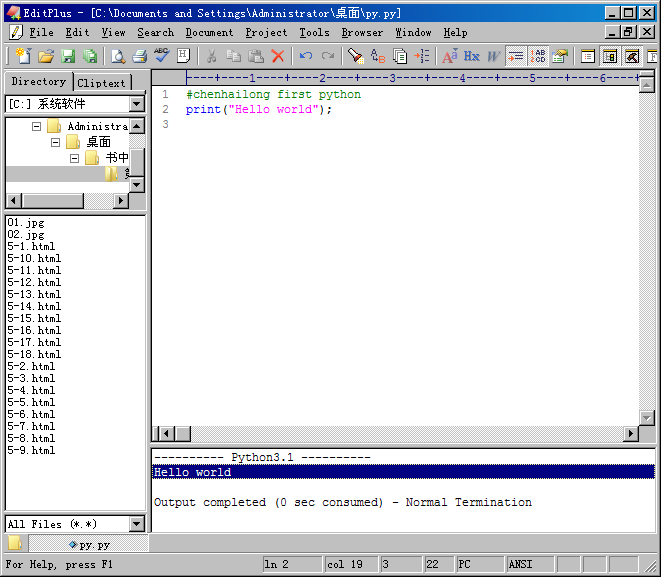661x577 pixels.
Task: Click the print("Hello world") code line
Action: [259, 110]
